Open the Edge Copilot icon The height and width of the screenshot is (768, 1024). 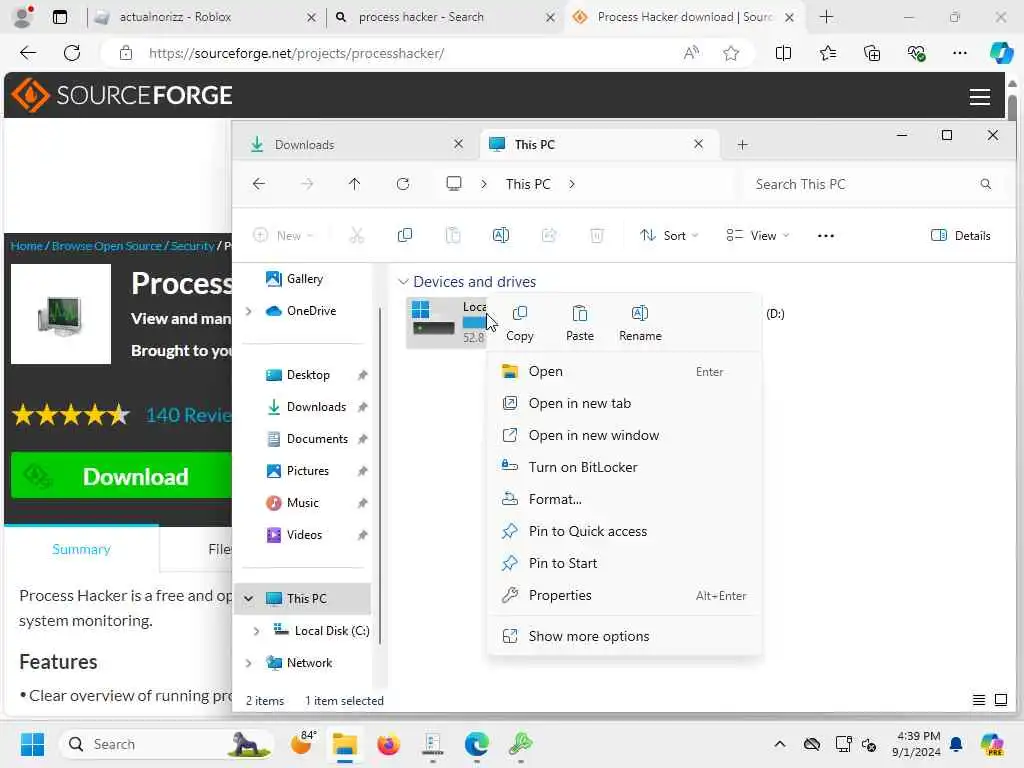click(x=1000, y=53)
